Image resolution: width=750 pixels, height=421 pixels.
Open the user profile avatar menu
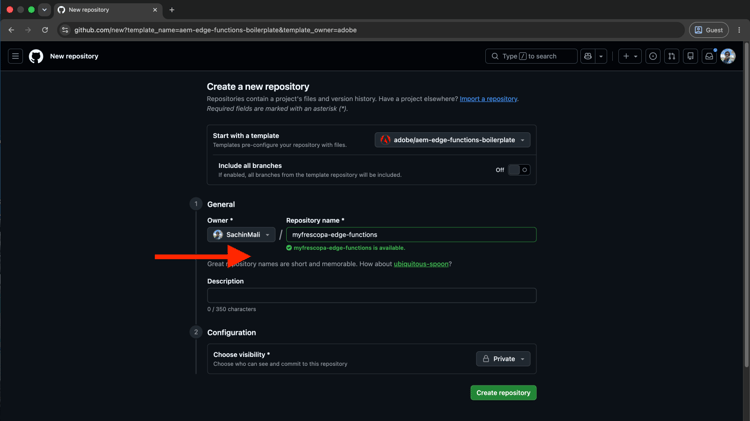tap(728, 56)
